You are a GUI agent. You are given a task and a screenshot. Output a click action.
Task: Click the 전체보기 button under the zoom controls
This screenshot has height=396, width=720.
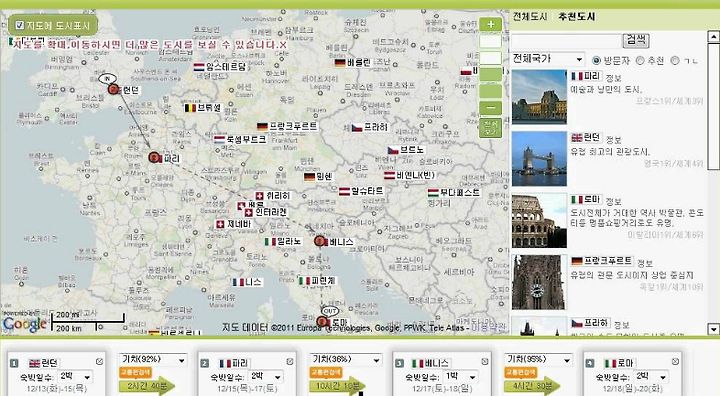pos(490,128)
